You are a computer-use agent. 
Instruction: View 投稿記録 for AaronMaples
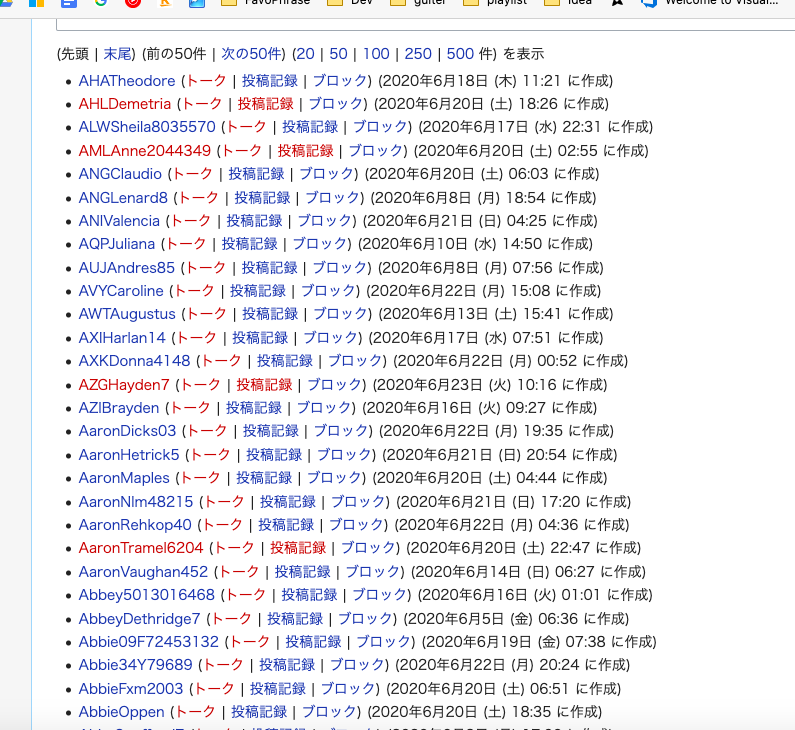(x=264, y=478)
